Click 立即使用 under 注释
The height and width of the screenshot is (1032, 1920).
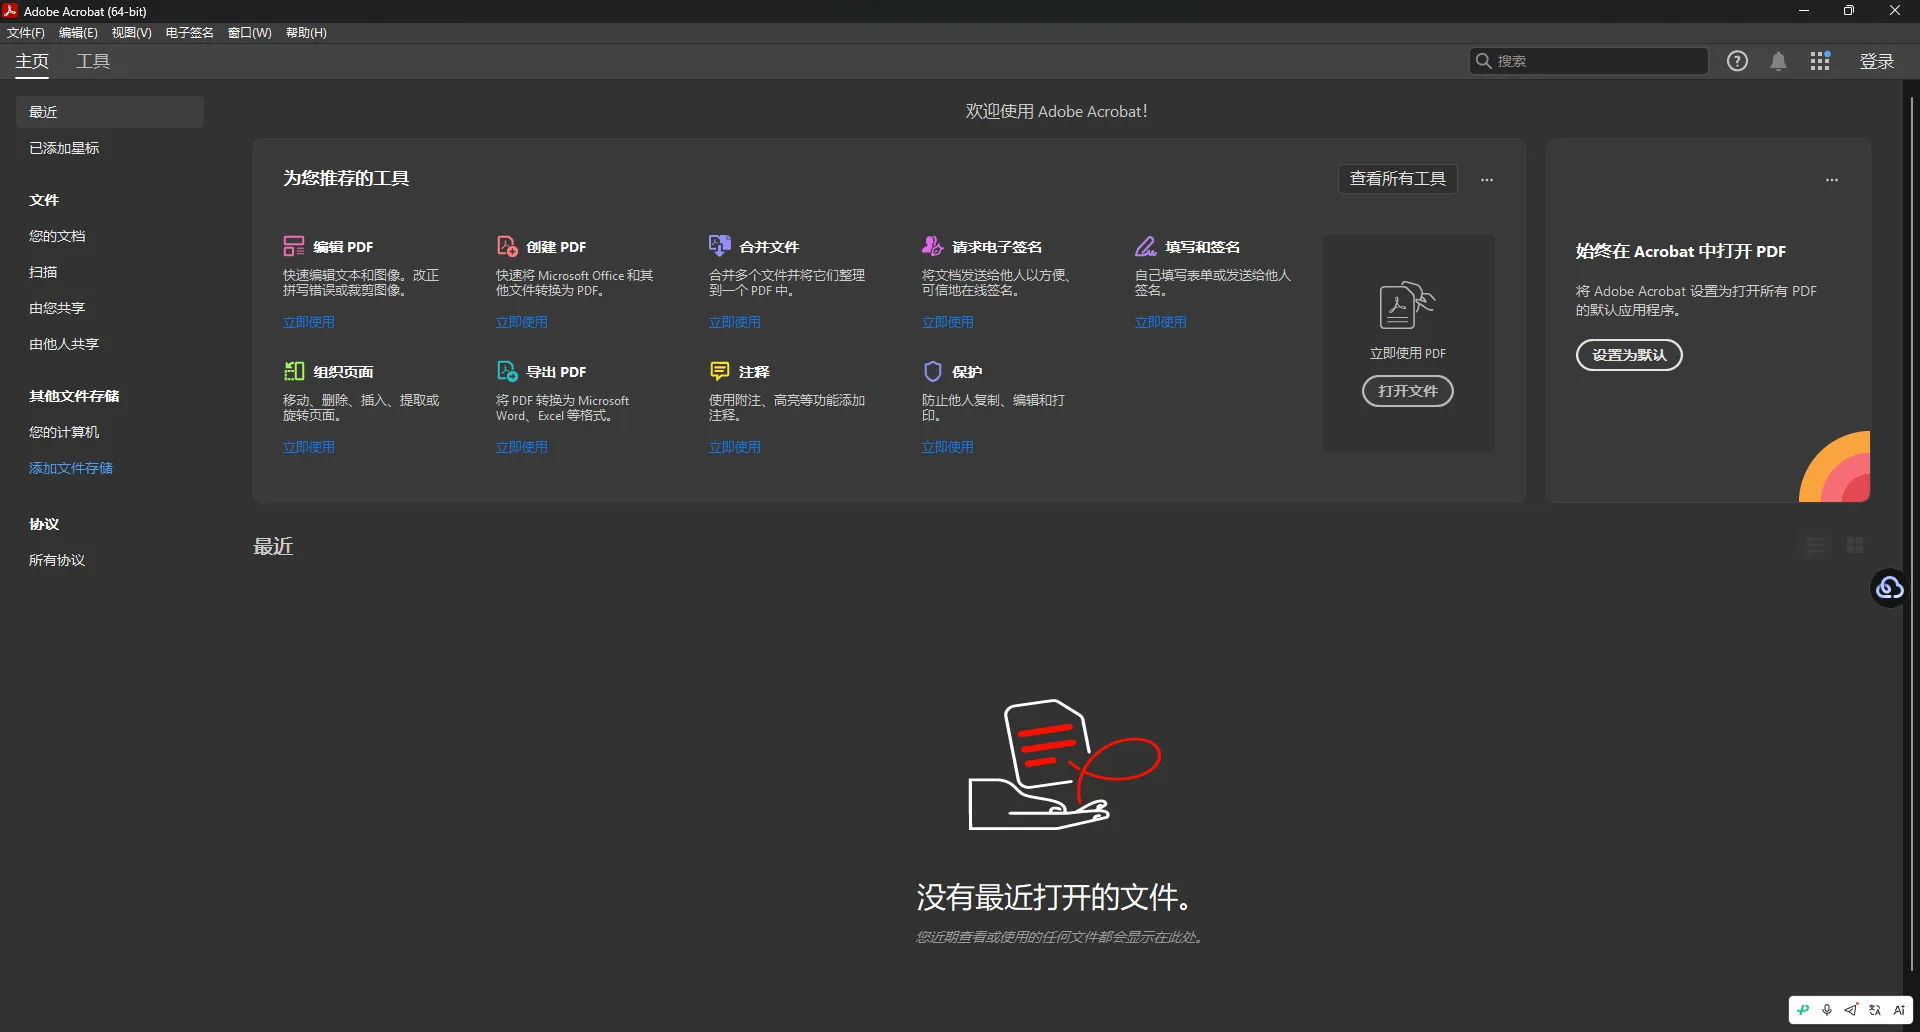[x=735, y=447]
